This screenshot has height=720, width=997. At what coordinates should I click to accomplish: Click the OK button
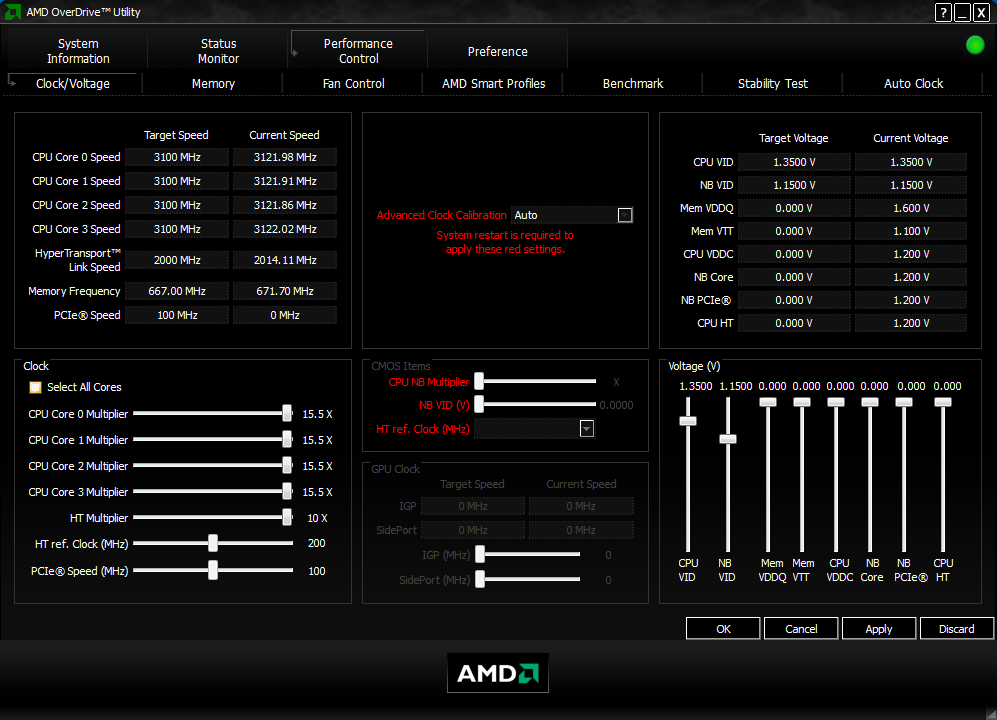(723, 628)
